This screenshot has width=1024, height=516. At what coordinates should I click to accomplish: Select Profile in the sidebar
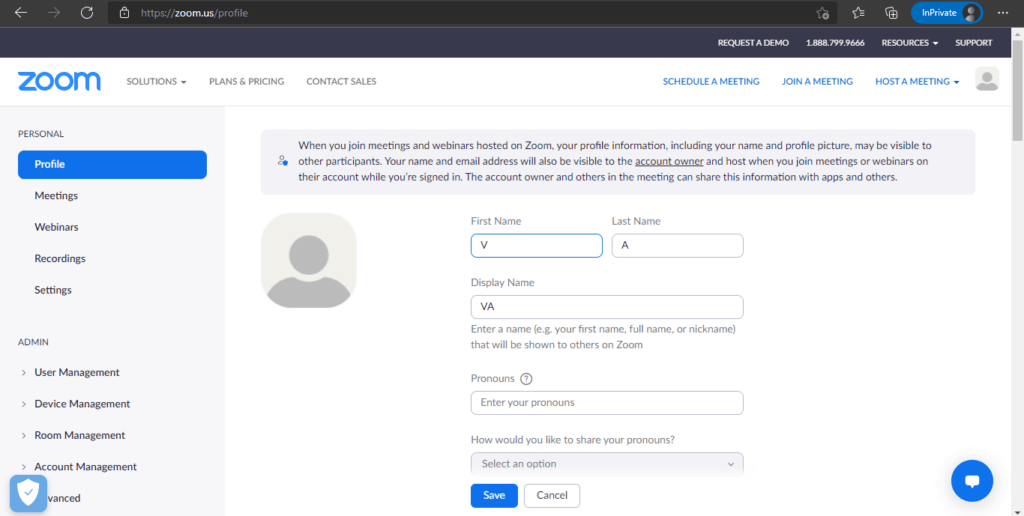tap(112, 165)
